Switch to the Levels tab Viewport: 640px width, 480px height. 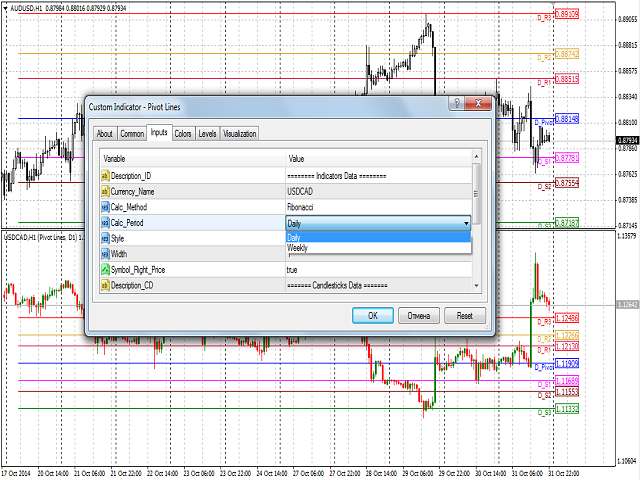pos(207,133)
